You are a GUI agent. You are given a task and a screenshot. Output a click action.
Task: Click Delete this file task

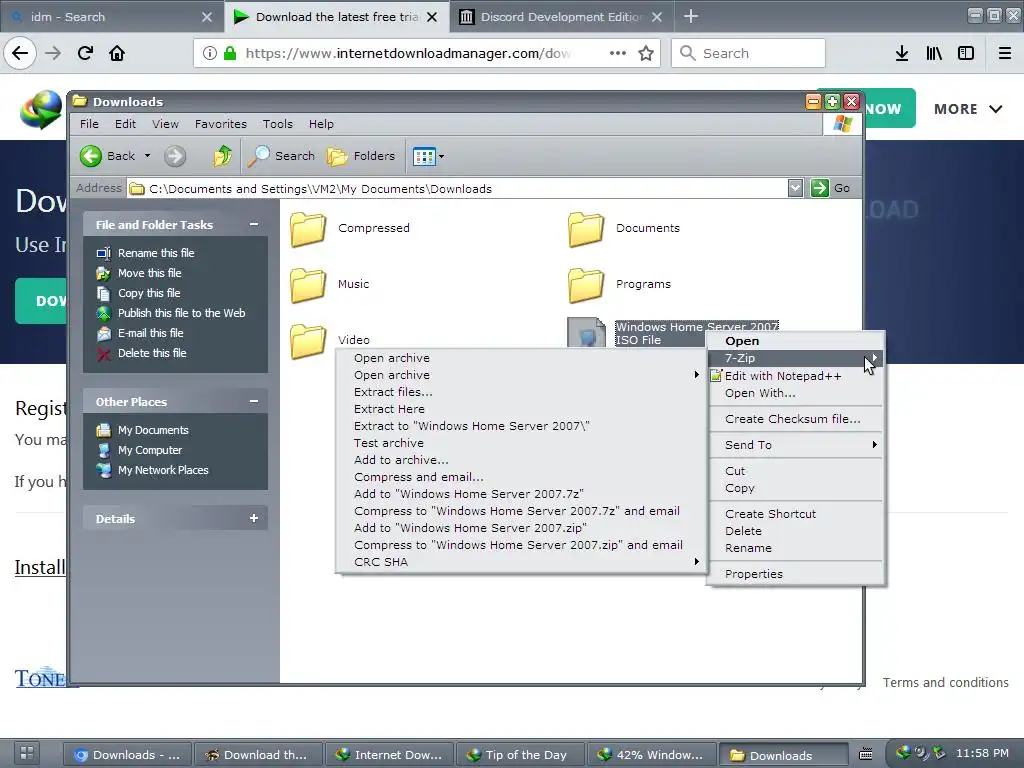152,353
